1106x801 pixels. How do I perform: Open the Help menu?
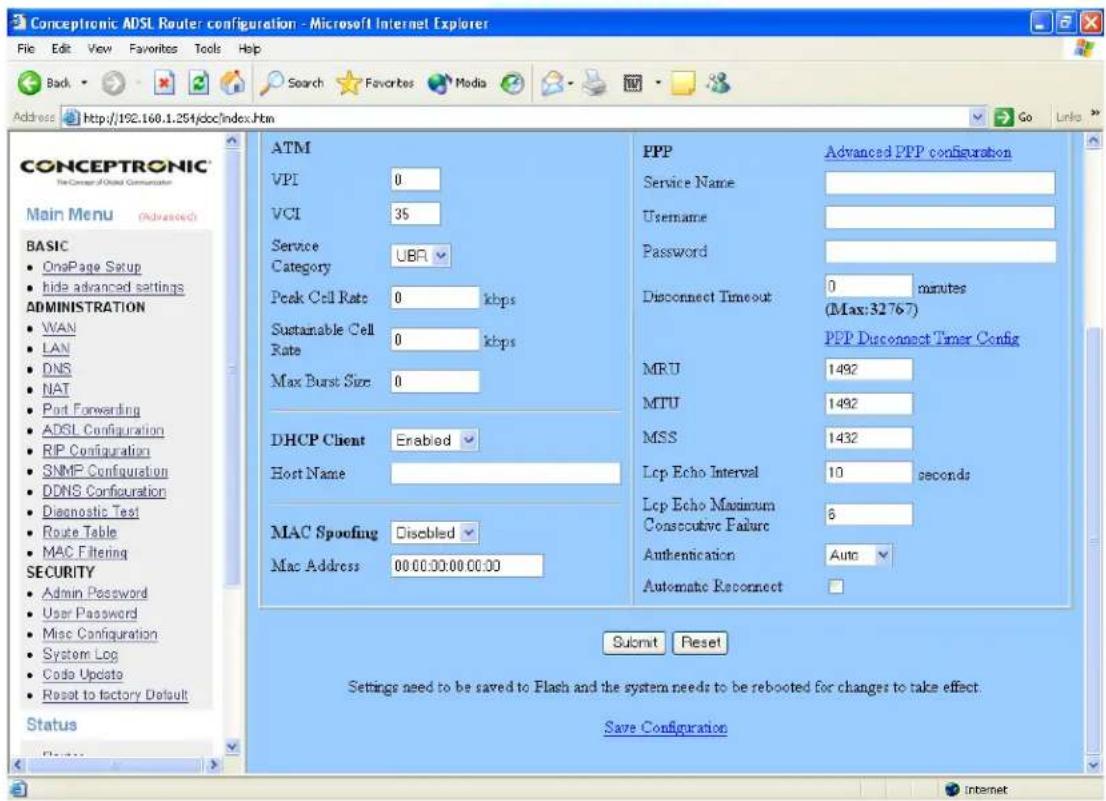point(250,49)
